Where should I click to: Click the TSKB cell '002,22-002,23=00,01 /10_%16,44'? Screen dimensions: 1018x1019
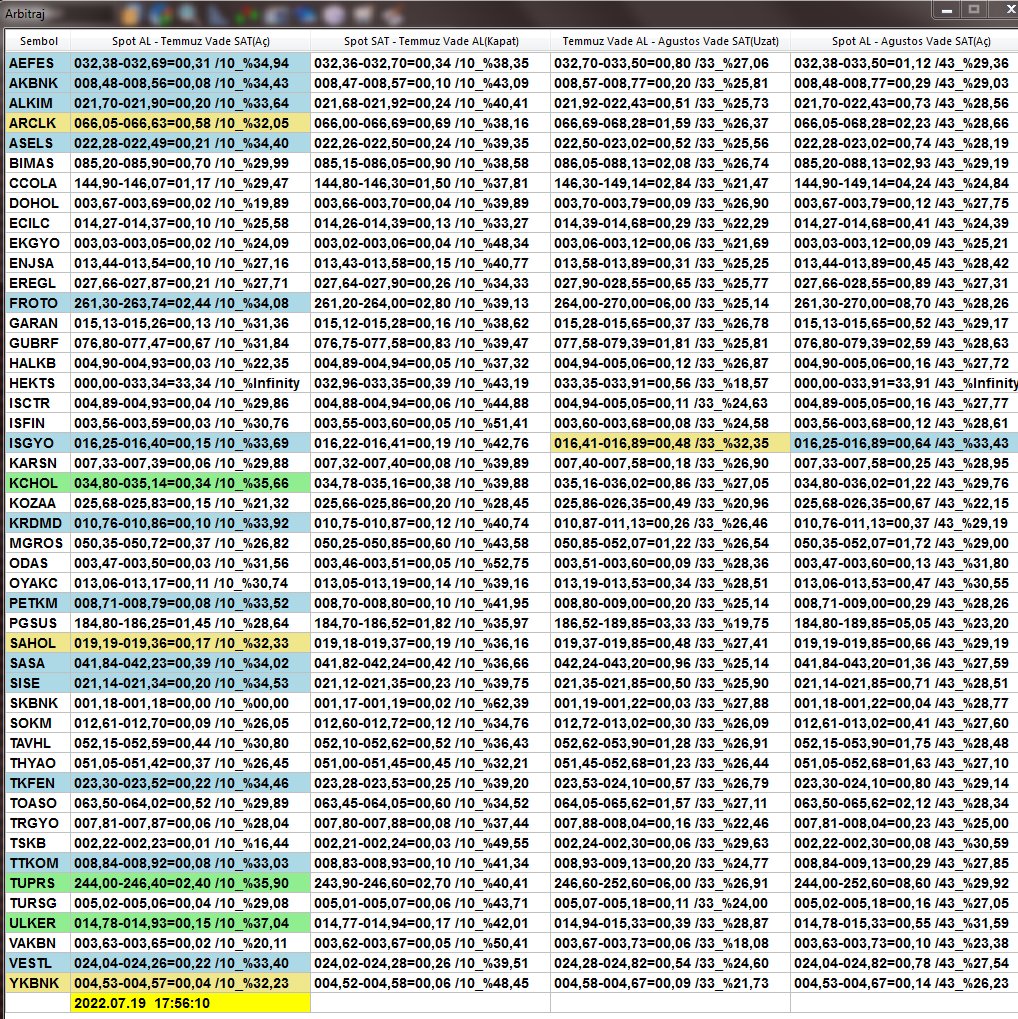click(x=190, y=844)
